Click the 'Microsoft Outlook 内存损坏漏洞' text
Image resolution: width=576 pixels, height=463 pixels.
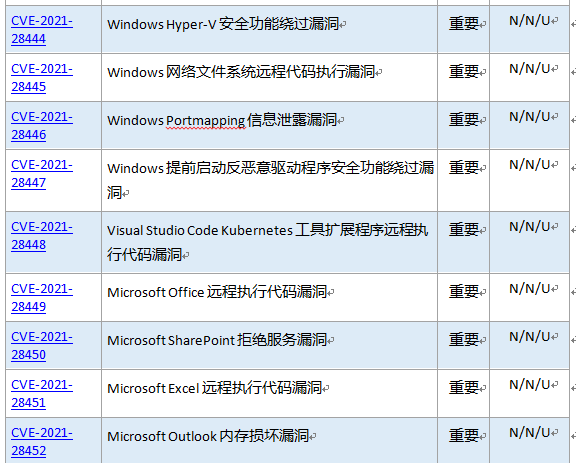click(x=208, y=436)
